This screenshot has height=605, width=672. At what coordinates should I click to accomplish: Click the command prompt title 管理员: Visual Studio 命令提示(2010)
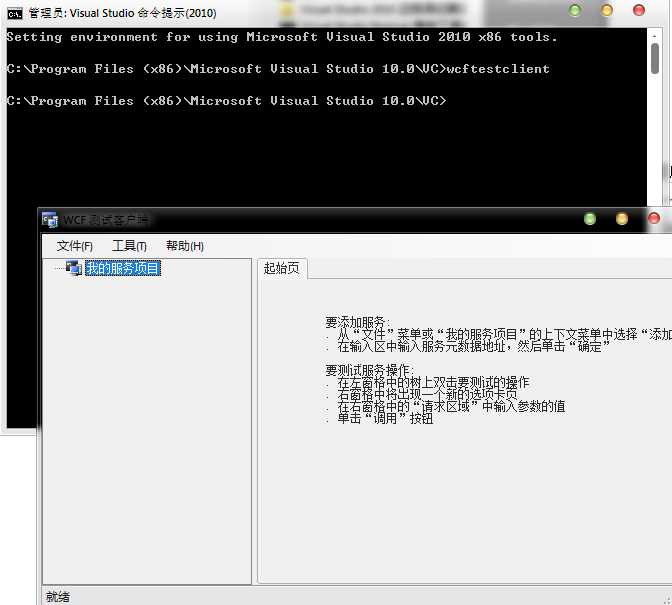[x=122, y=13]
